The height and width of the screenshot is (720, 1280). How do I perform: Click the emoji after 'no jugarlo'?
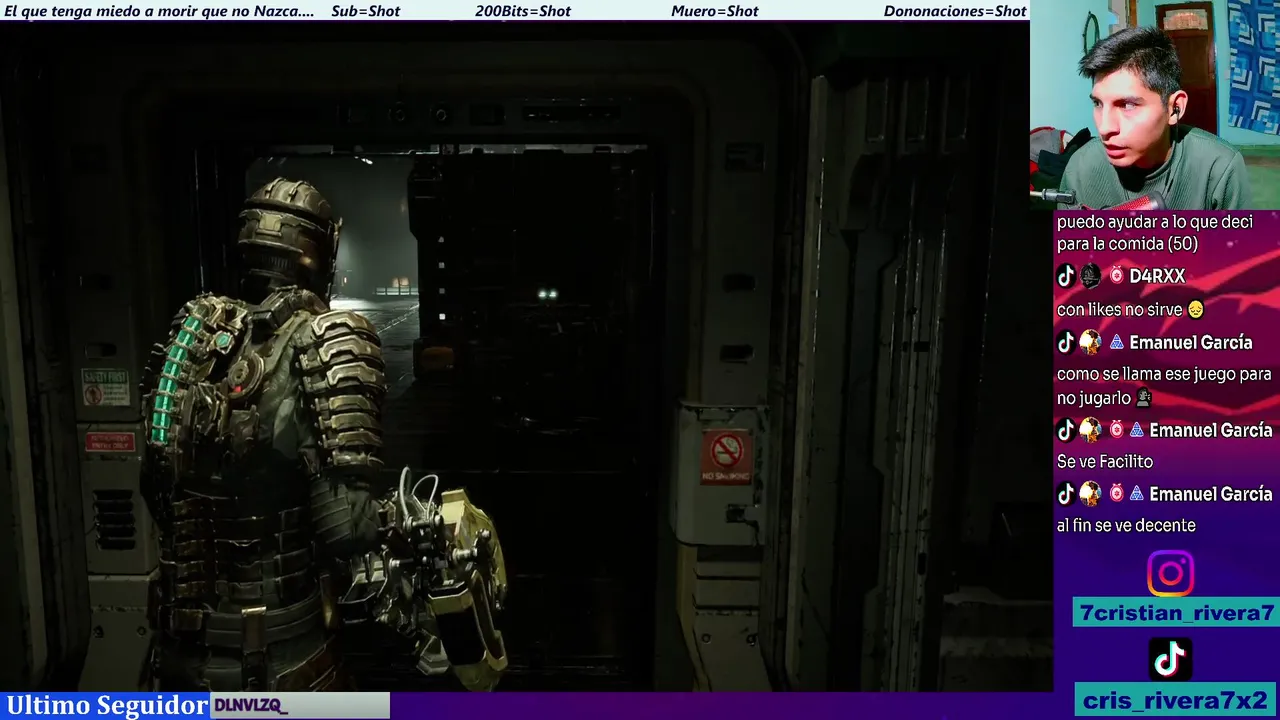point(1143,397)
